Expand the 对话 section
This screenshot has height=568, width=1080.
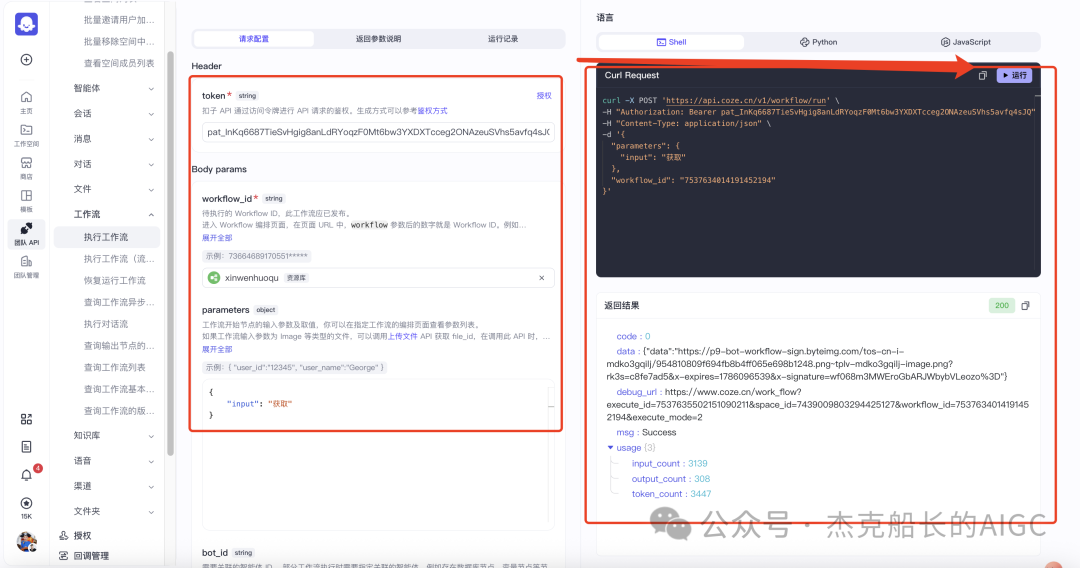pos(114,164)
